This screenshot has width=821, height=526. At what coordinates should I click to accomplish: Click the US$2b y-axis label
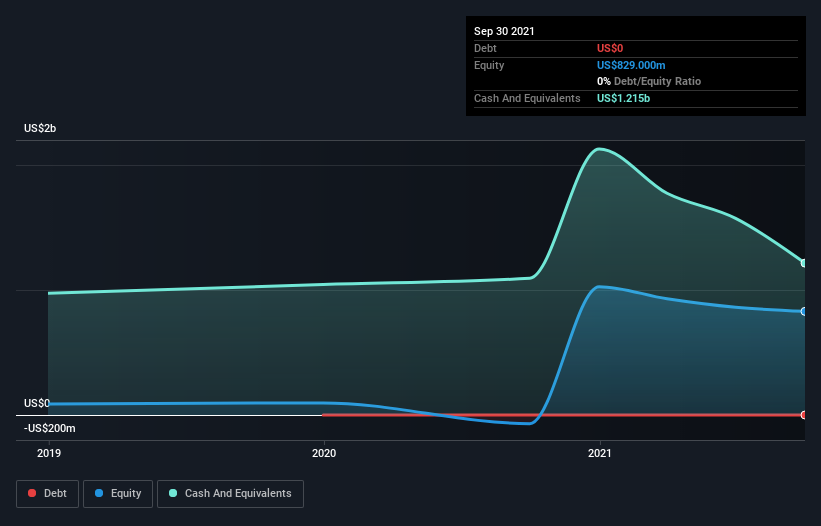pyautogui.click(x=40, y=128)
